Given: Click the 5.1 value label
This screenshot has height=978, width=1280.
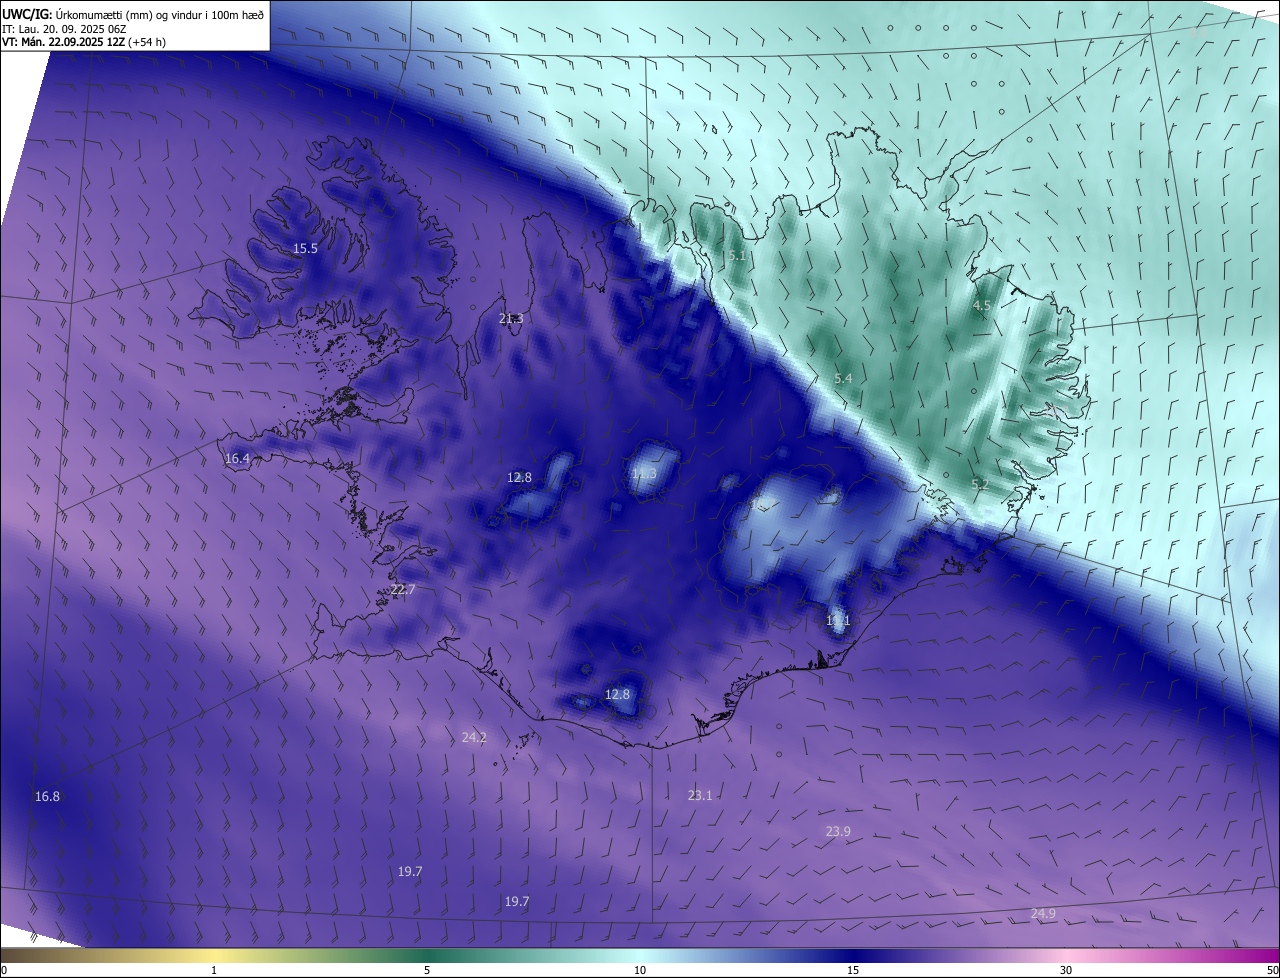Looking at the screenshot, I should [737, 256].
